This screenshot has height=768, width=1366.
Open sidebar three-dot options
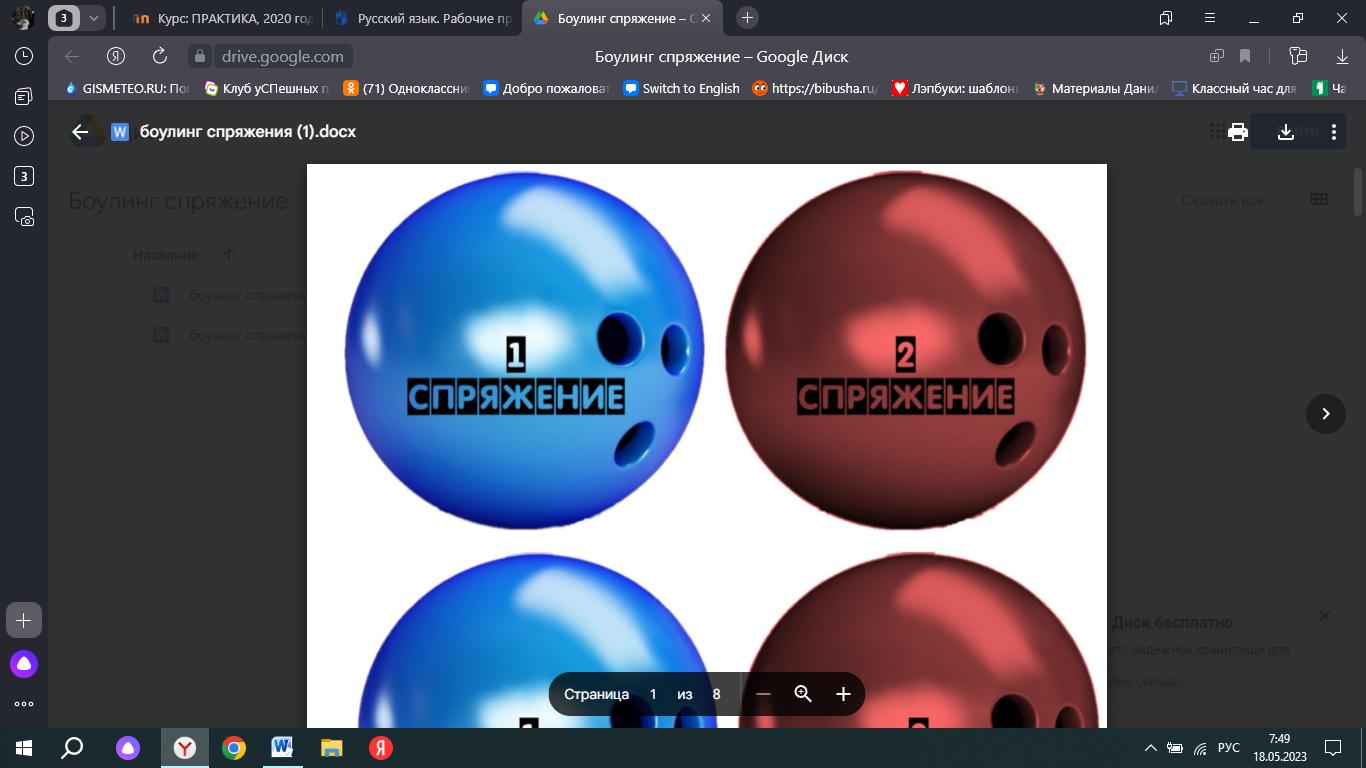(x=24, y=703)
